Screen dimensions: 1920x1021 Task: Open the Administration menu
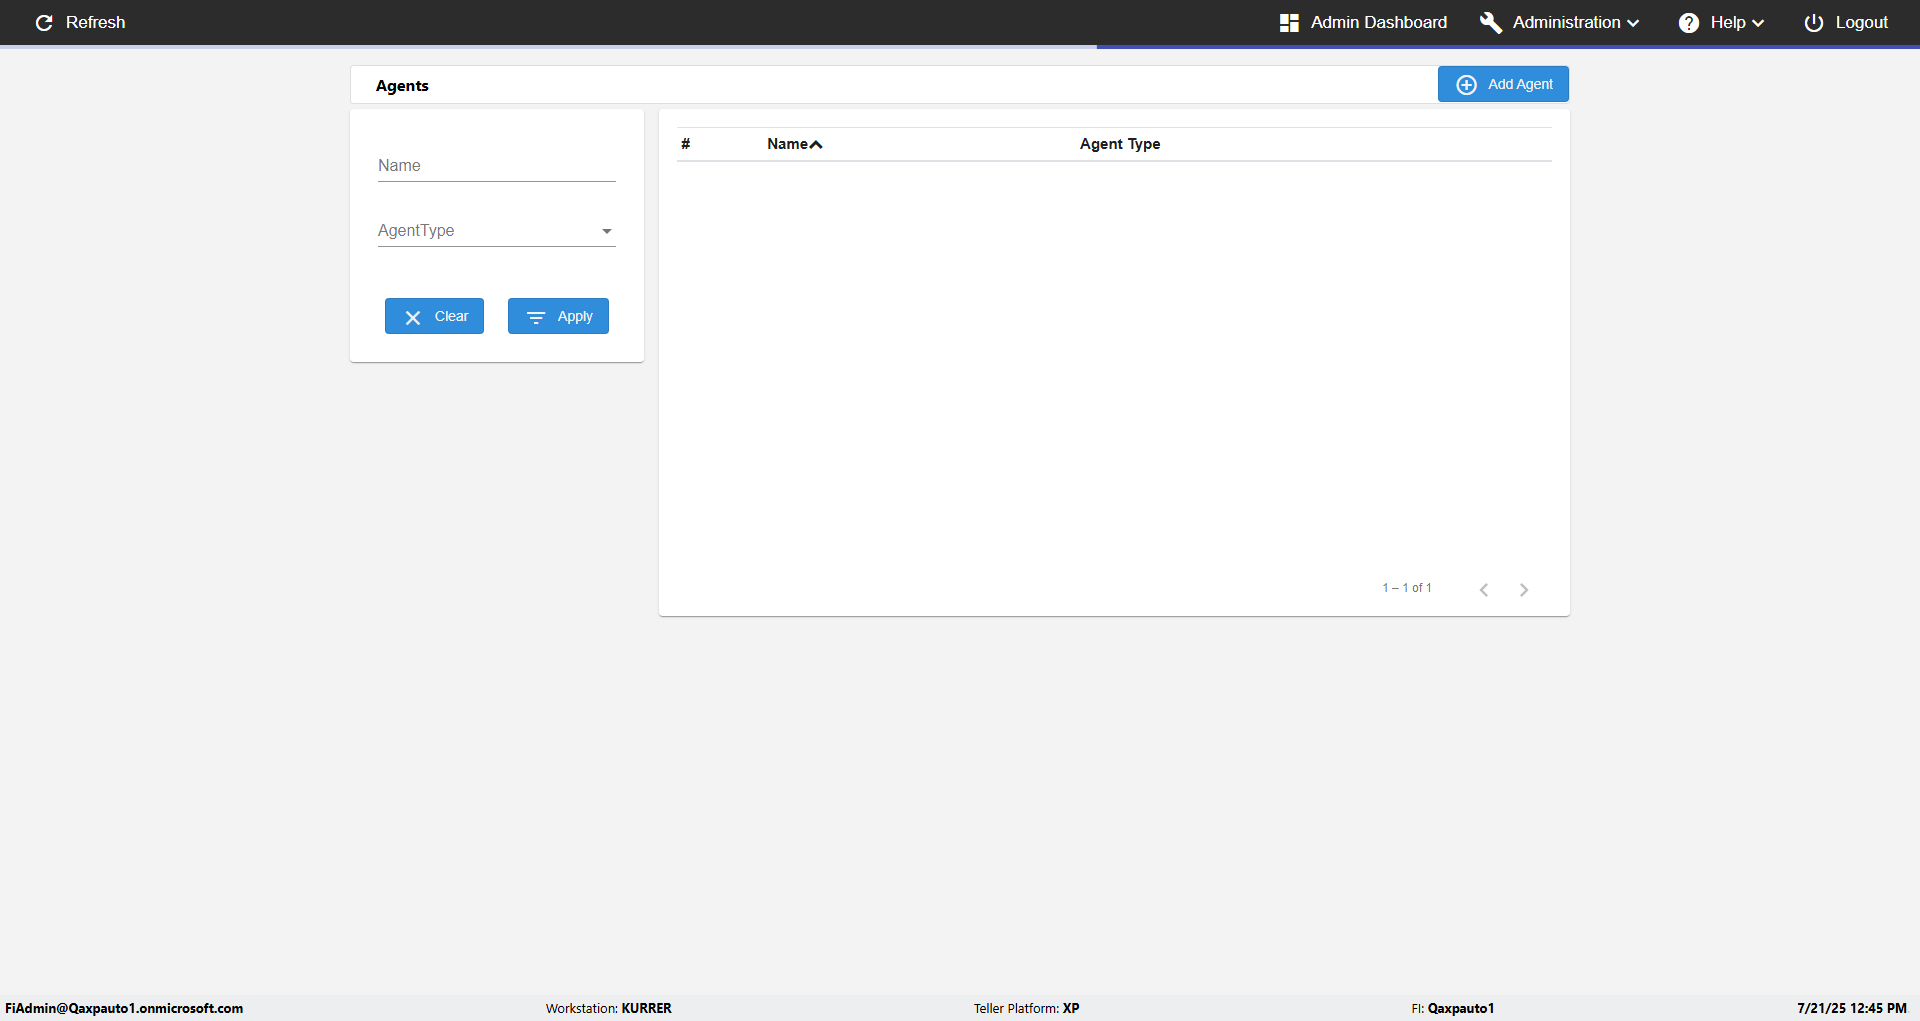[1560, 22]
